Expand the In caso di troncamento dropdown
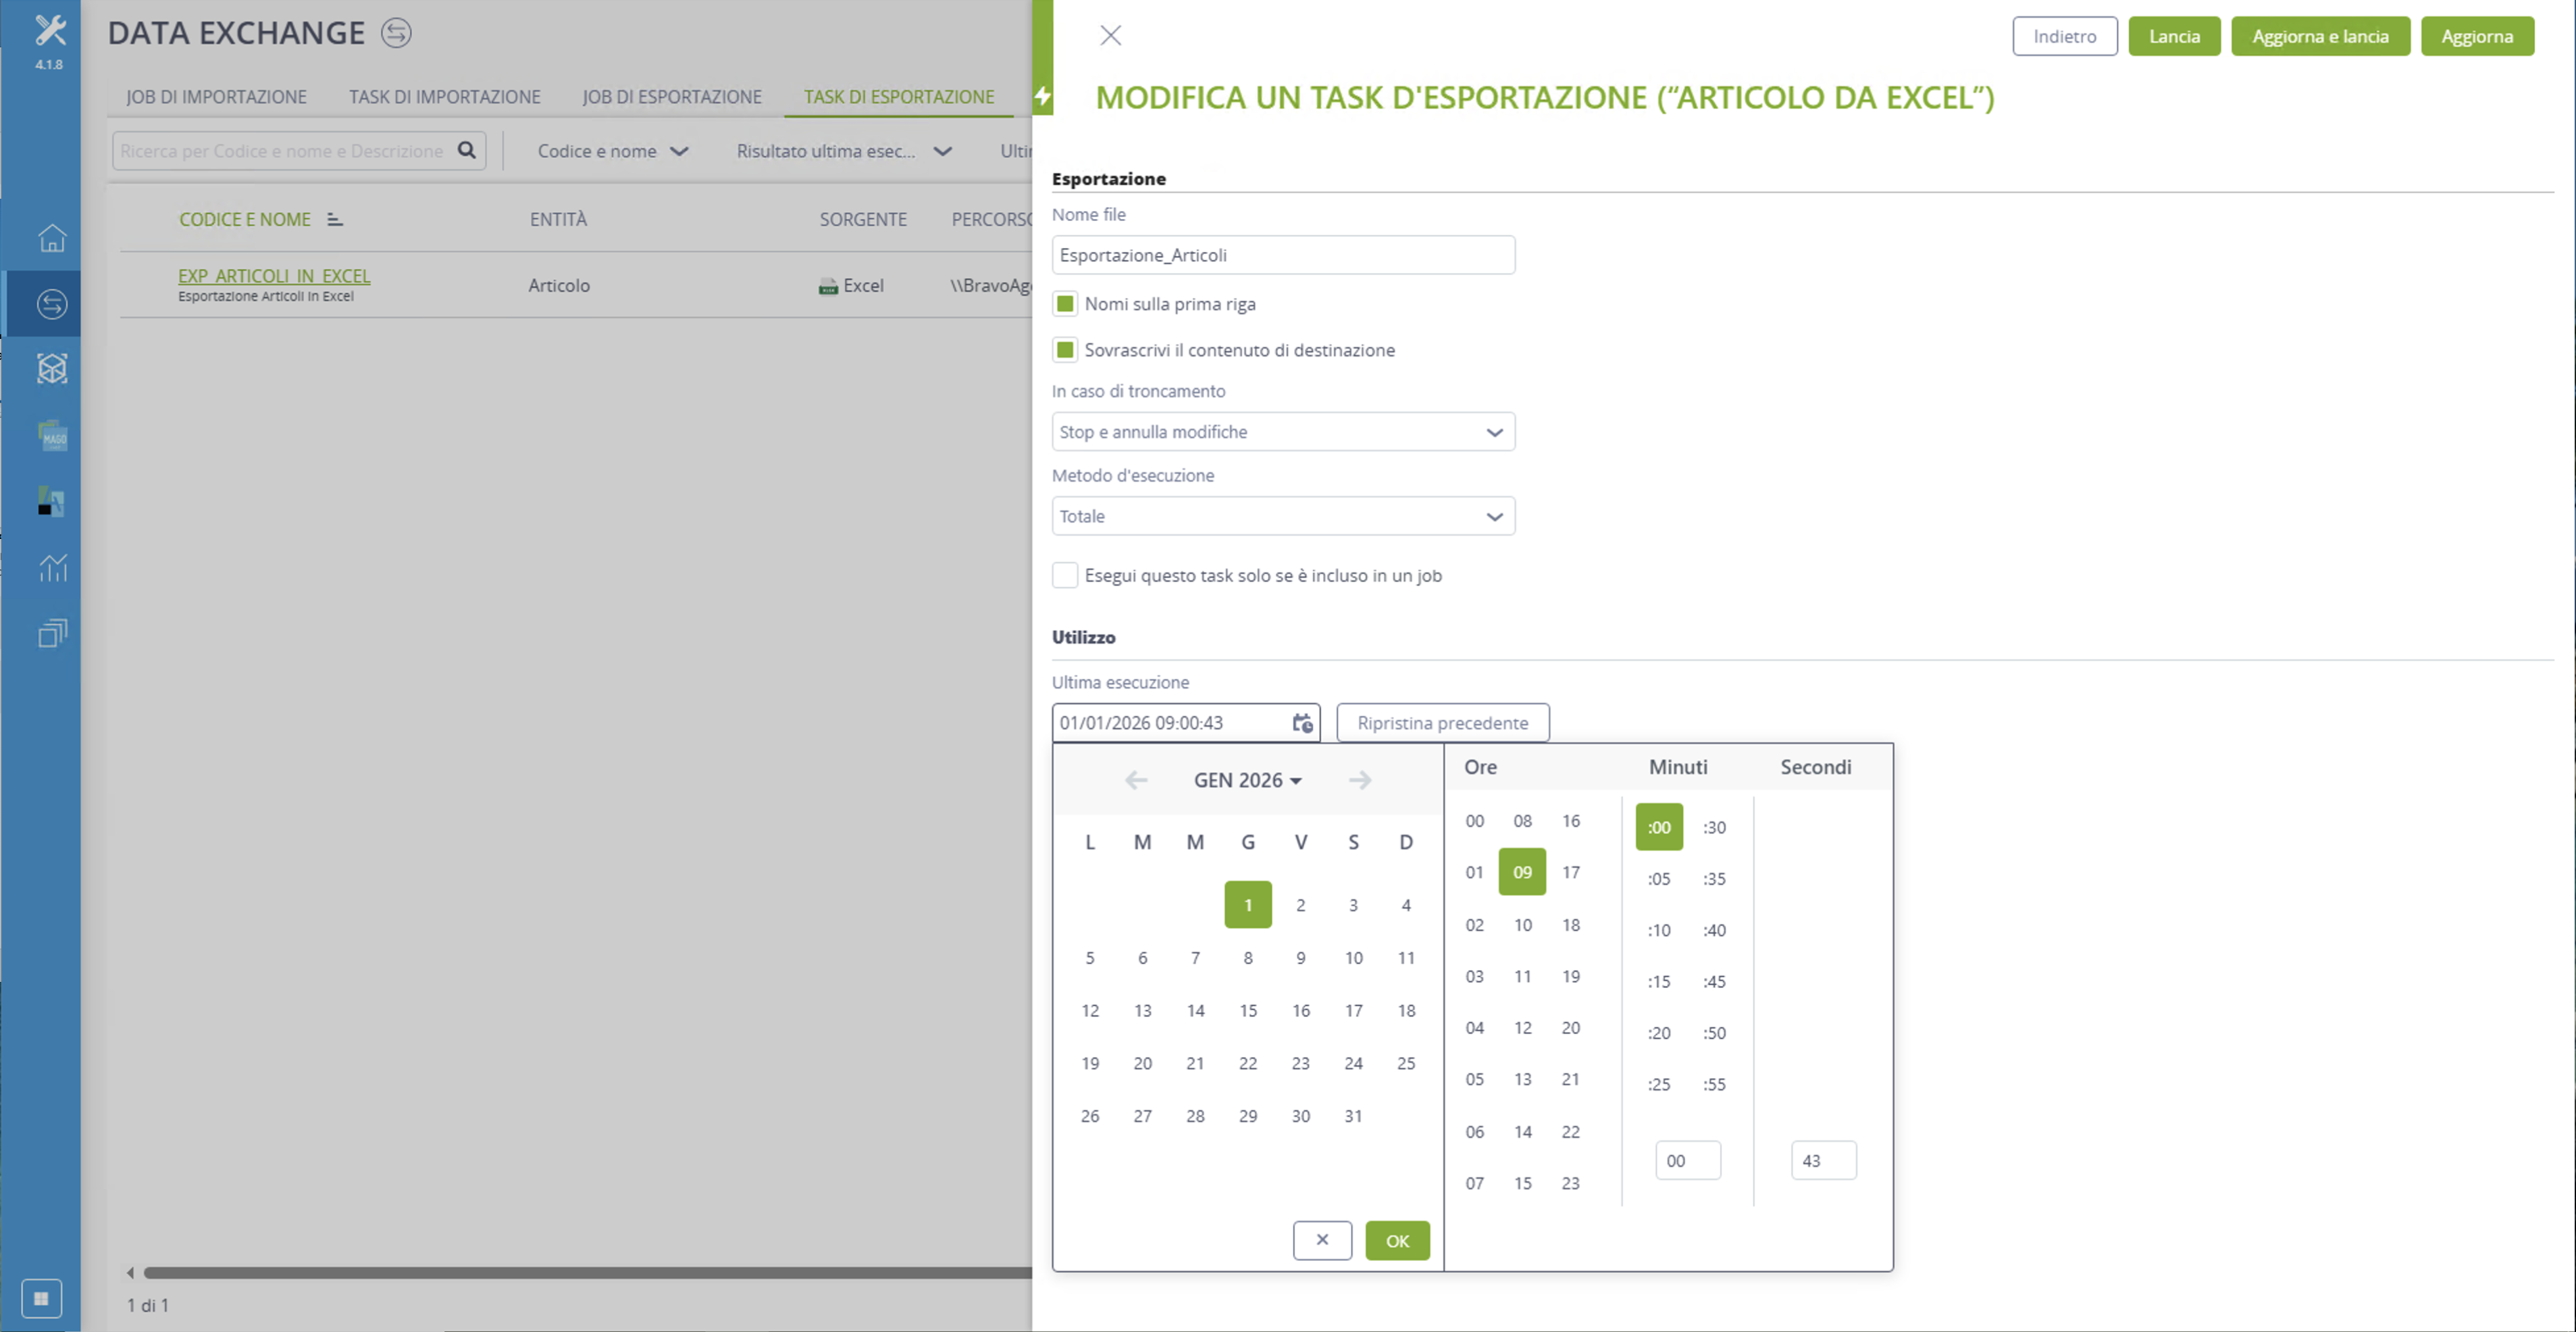 pos(1283,432)
